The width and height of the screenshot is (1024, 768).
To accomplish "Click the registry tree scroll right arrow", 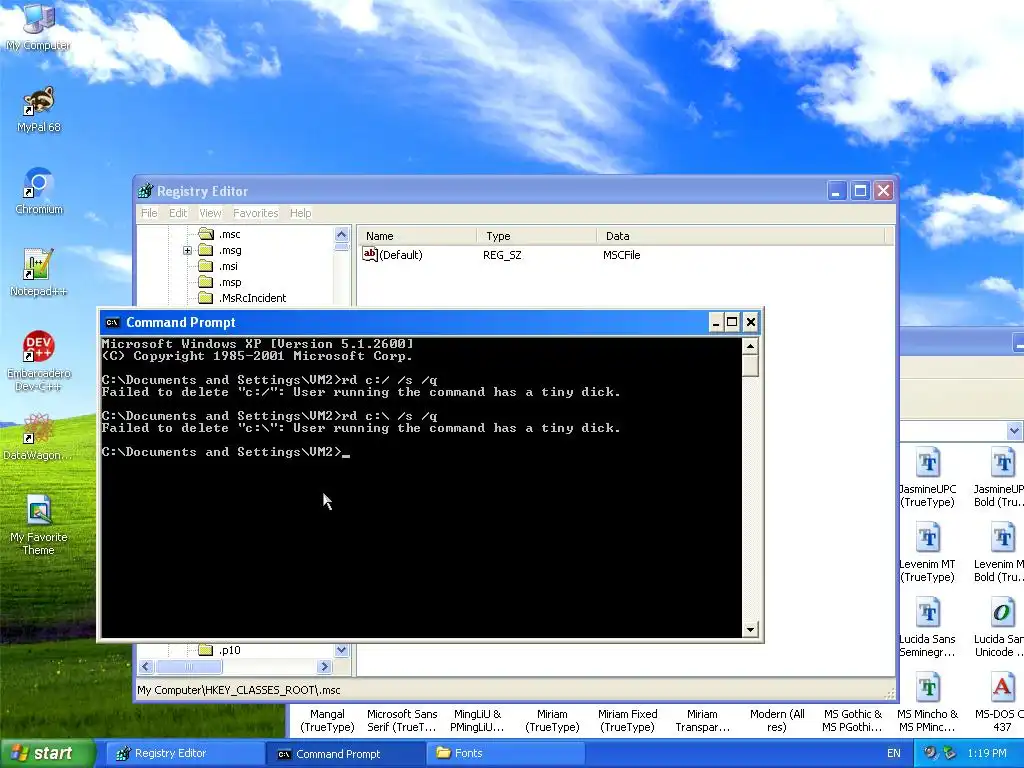I will pos(324,667).
